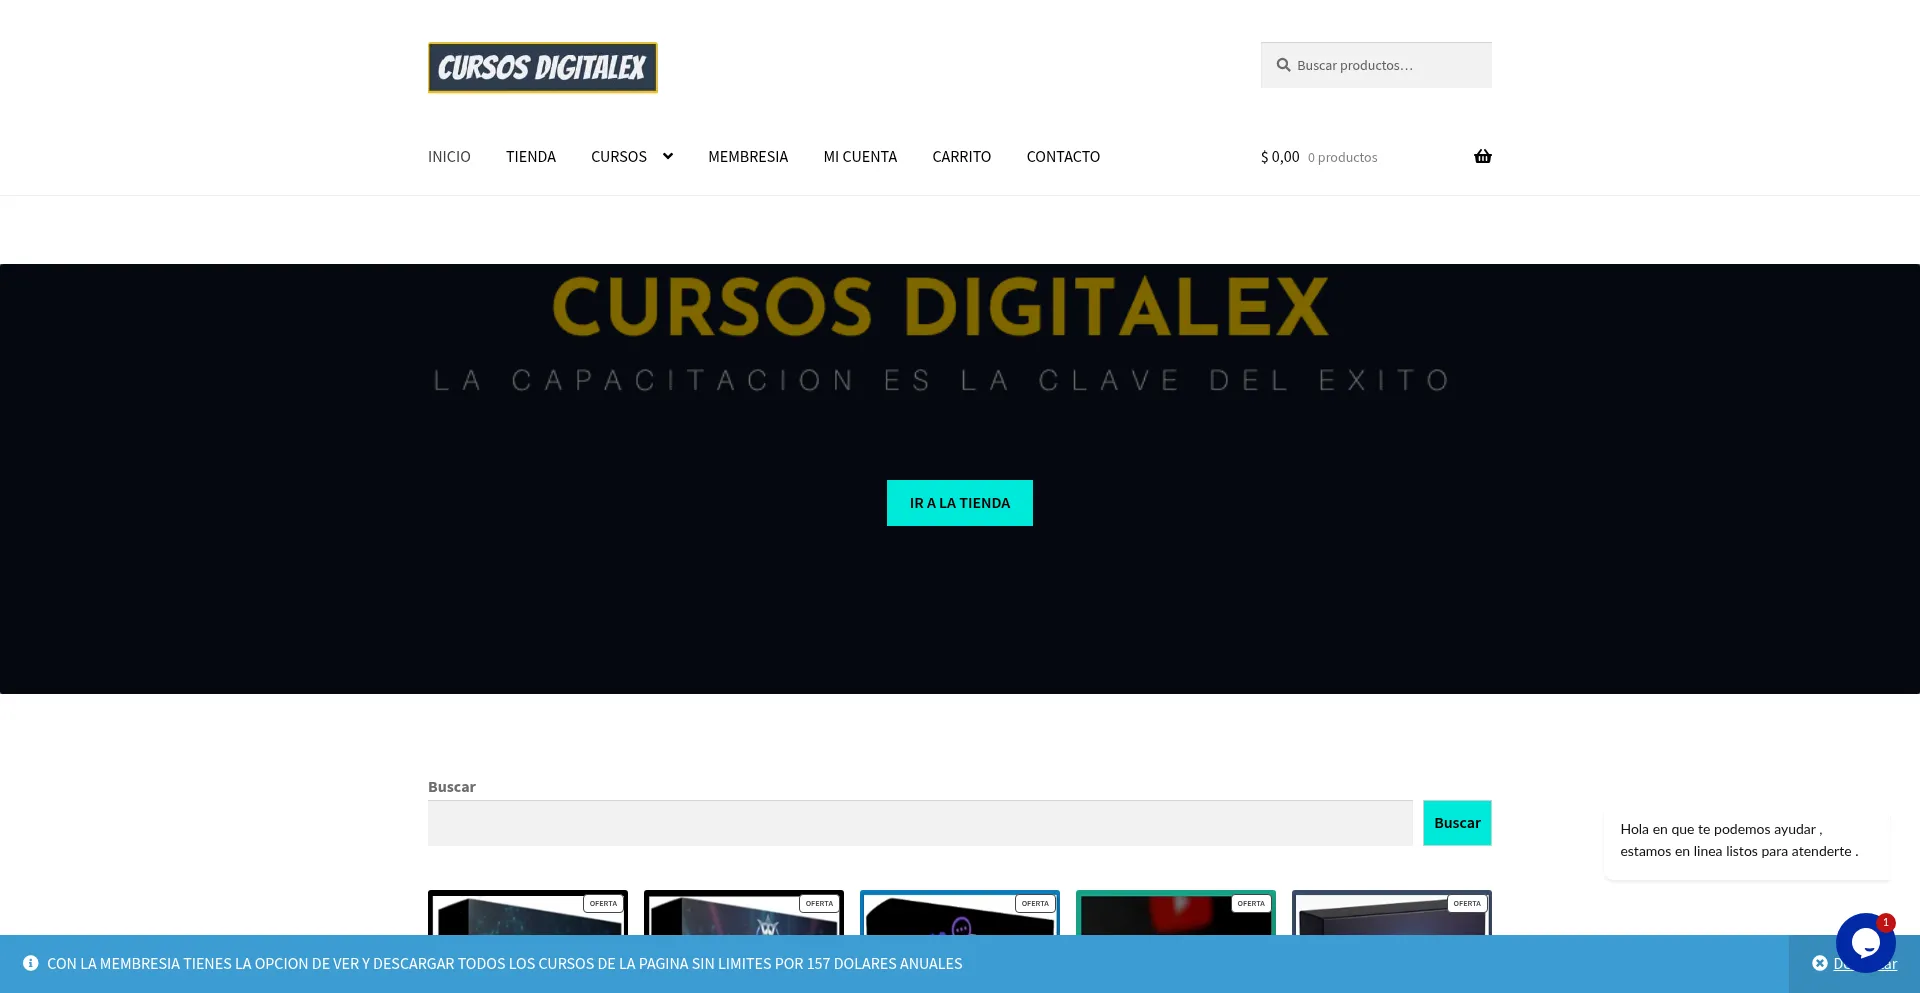Expand the CURSOS dropdown arrow
The height and width of the screenshot is (993, 1920).
click(x=668, y=156)
